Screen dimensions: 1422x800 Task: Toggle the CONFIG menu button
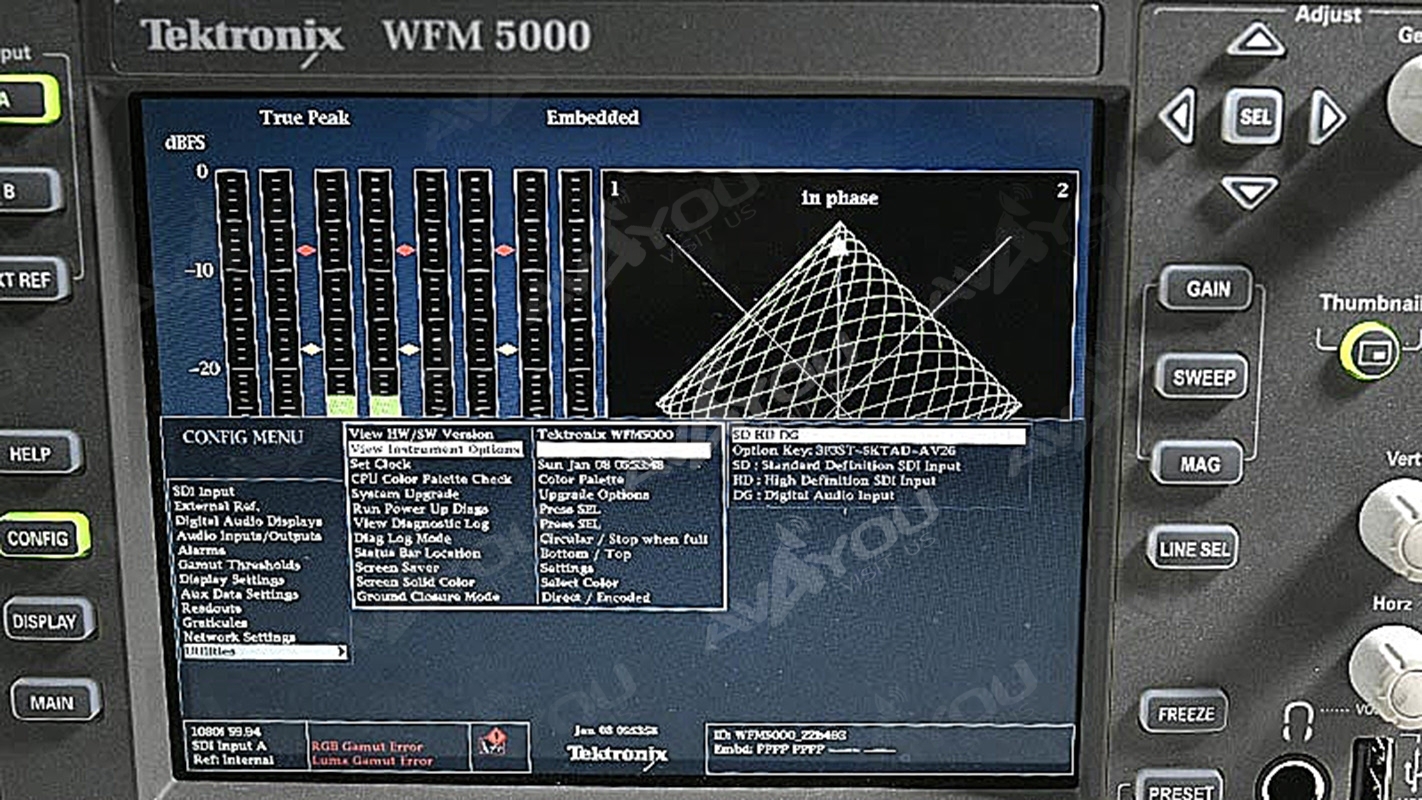coord(42,538)
